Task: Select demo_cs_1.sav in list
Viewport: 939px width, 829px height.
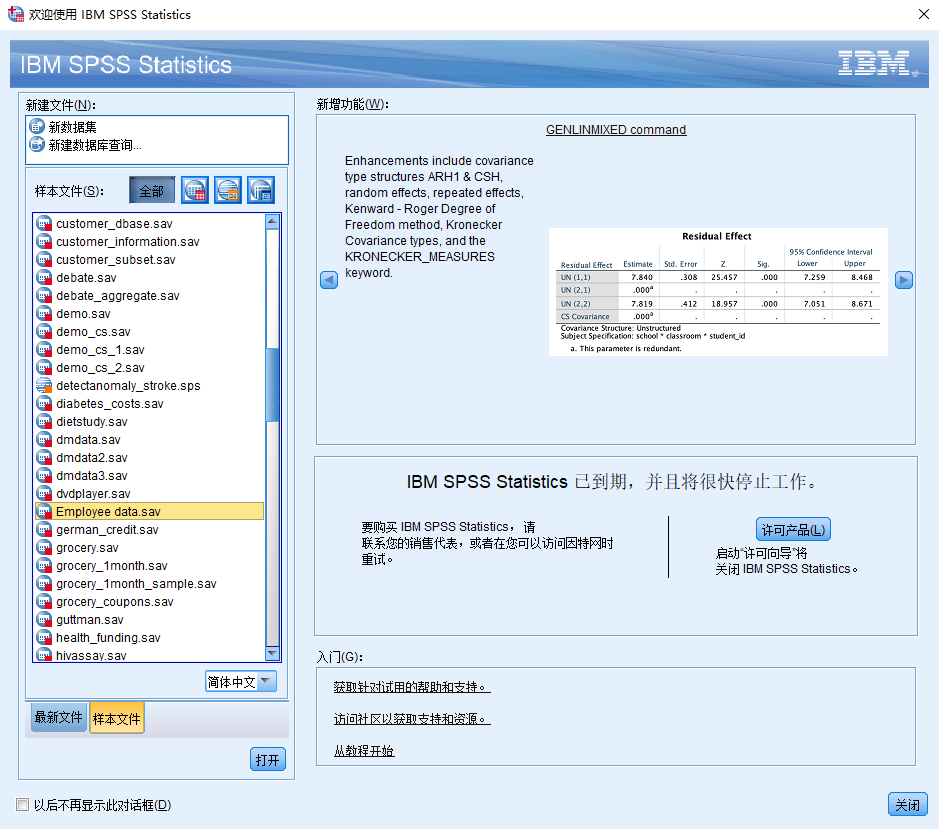Action: click(150, 349)
